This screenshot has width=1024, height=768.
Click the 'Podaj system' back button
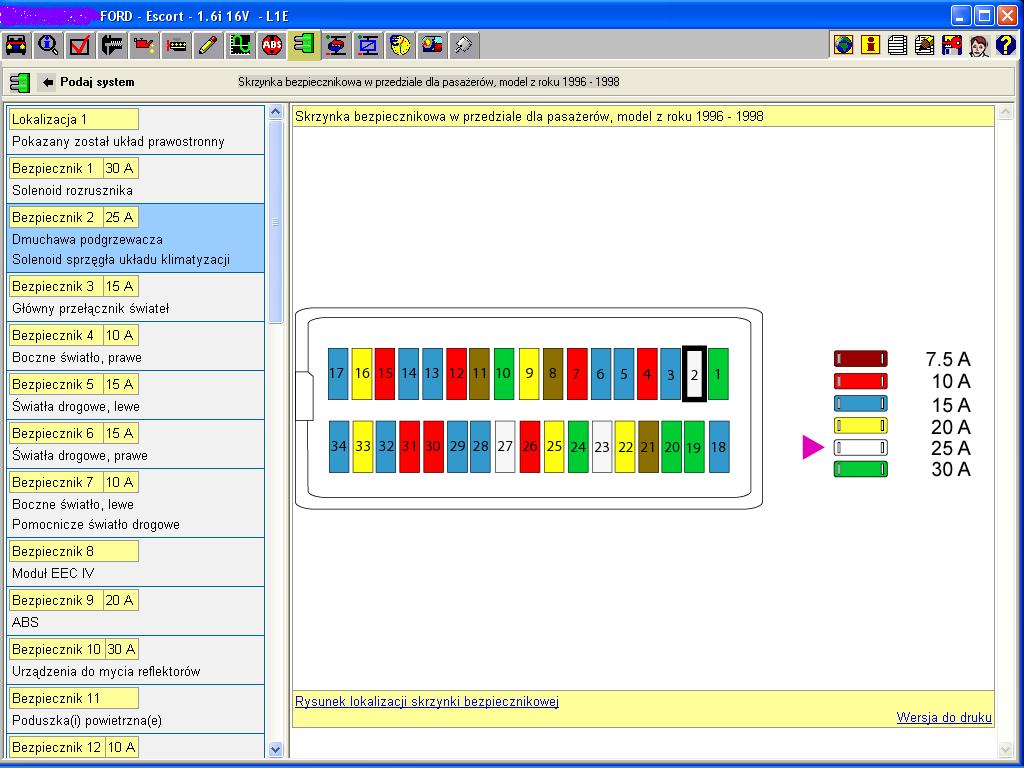coord(88,82)
